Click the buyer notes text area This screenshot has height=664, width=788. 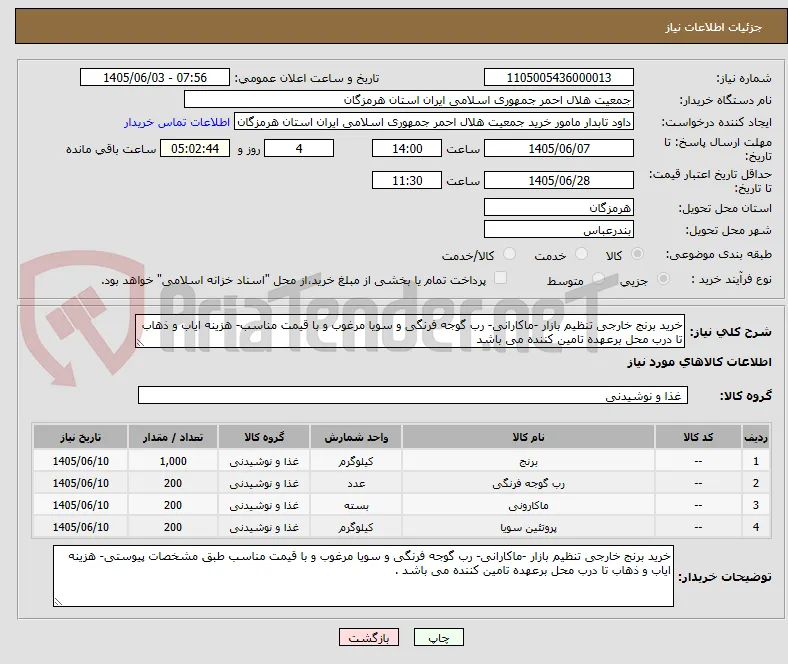point(363,576)
